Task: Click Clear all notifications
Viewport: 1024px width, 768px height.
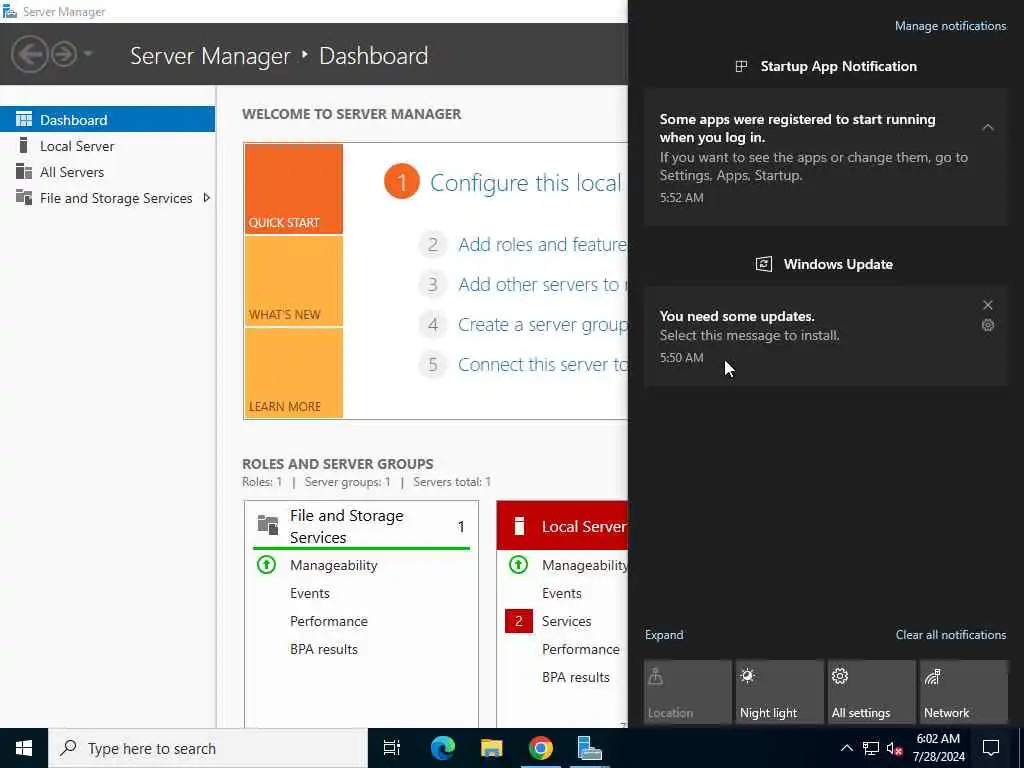Action: tap(950, 635)
